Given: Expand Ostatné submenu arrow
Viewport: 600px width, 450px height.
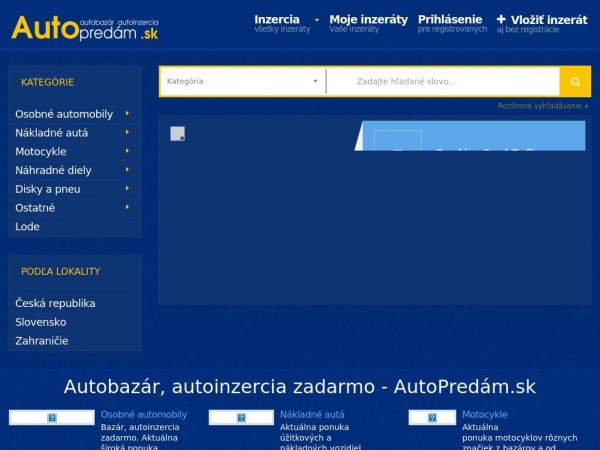Looking at the screenshot, I should (x=127, y=207).
